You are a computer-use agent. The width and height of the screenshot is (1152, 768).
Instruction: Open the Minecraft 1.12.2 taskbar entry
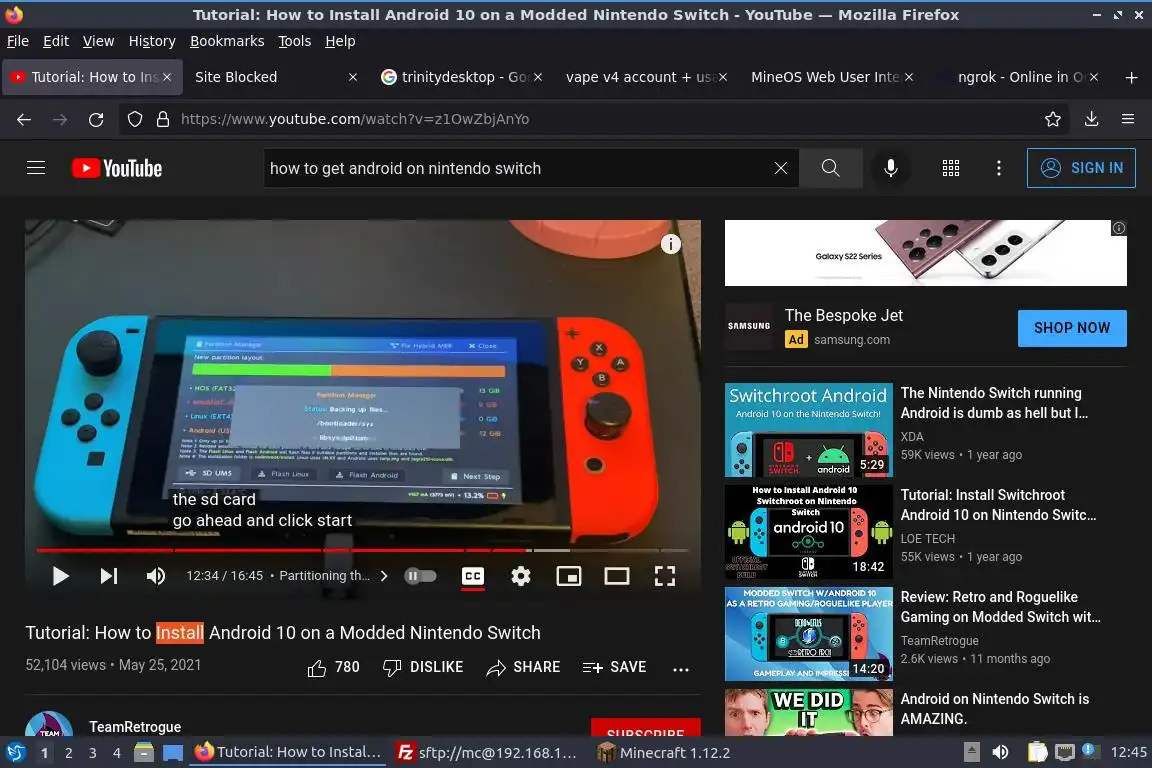[663, 753]
